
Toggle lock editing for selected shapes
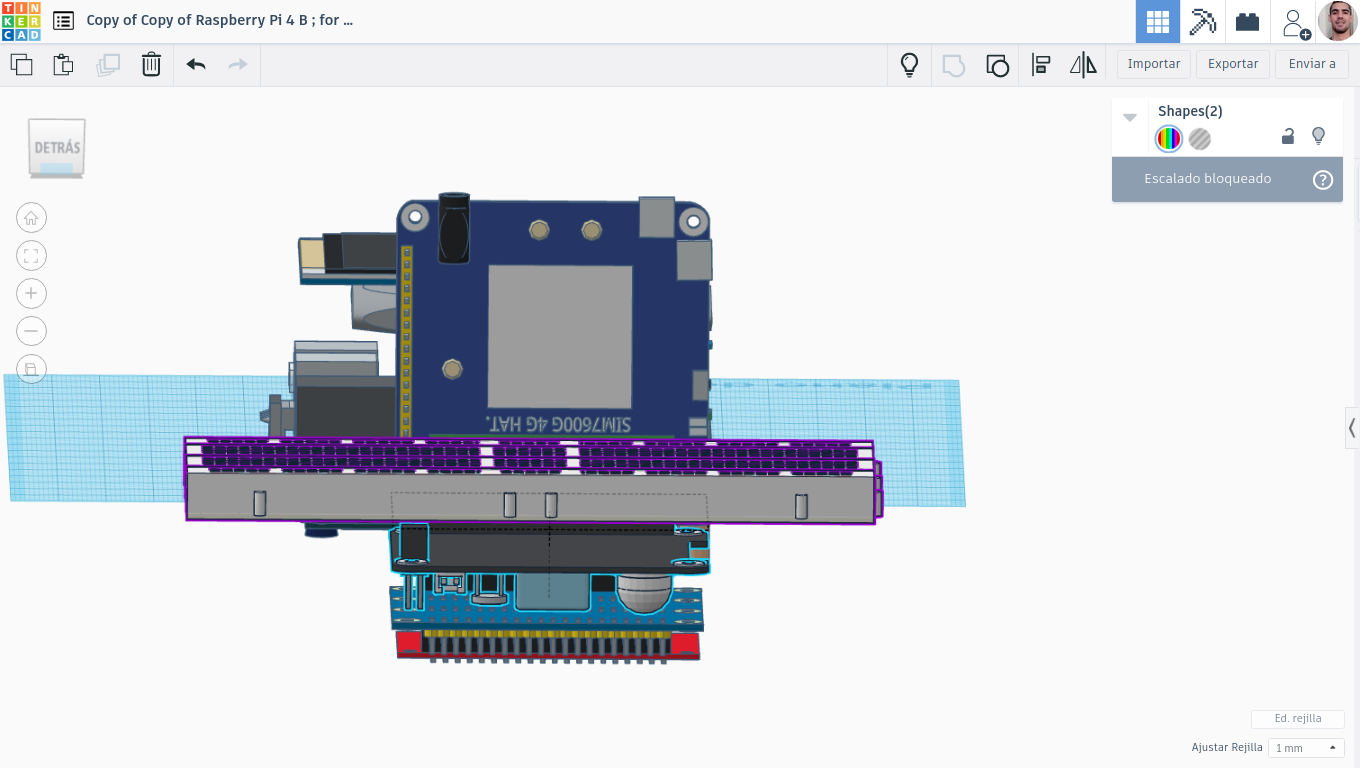(x=1288, y=137)
